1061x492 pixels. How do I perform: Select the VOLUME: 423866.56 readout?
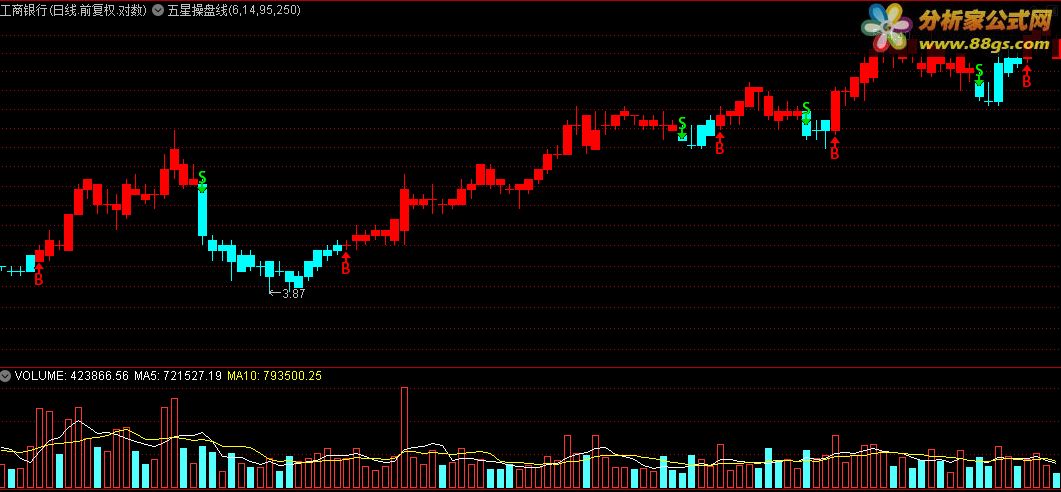pos(71,376)
